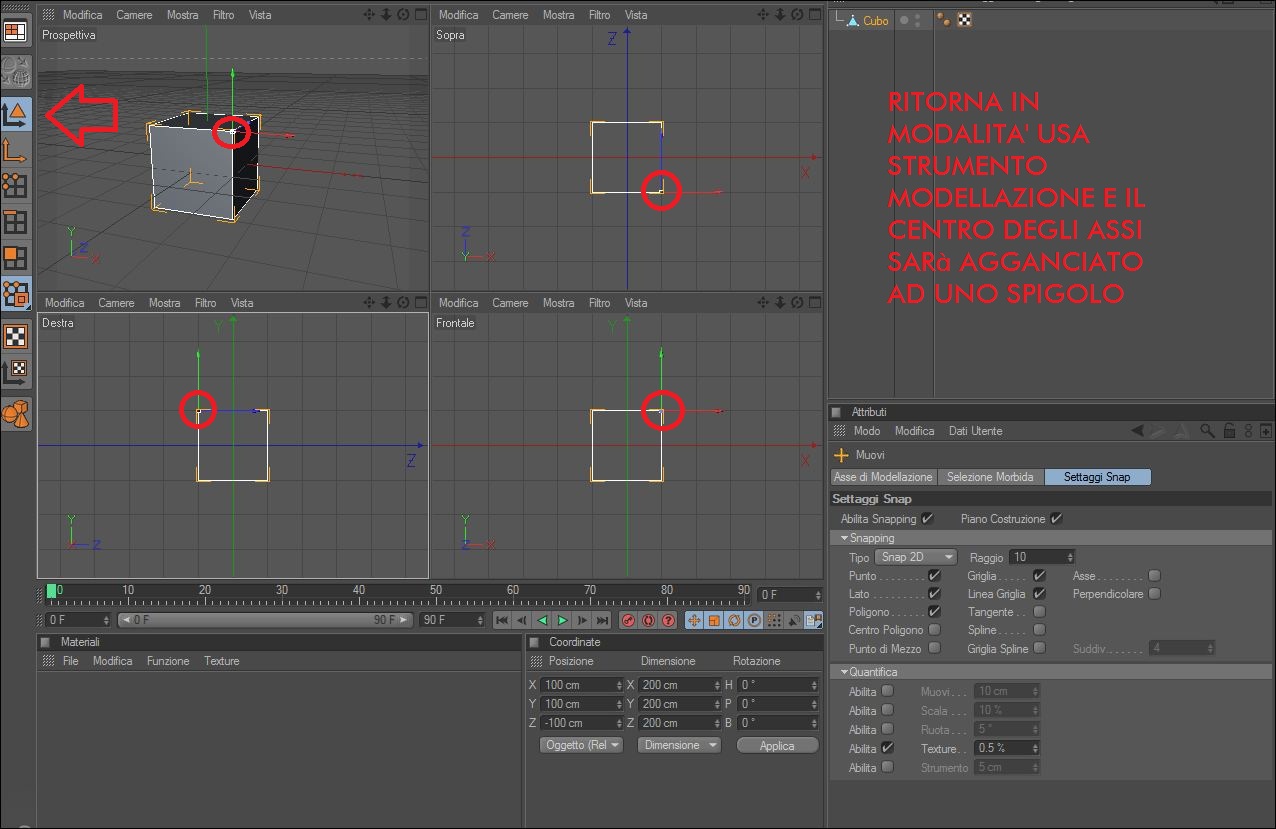
Task: Click the play backward green button
Action: click(543, 620)
